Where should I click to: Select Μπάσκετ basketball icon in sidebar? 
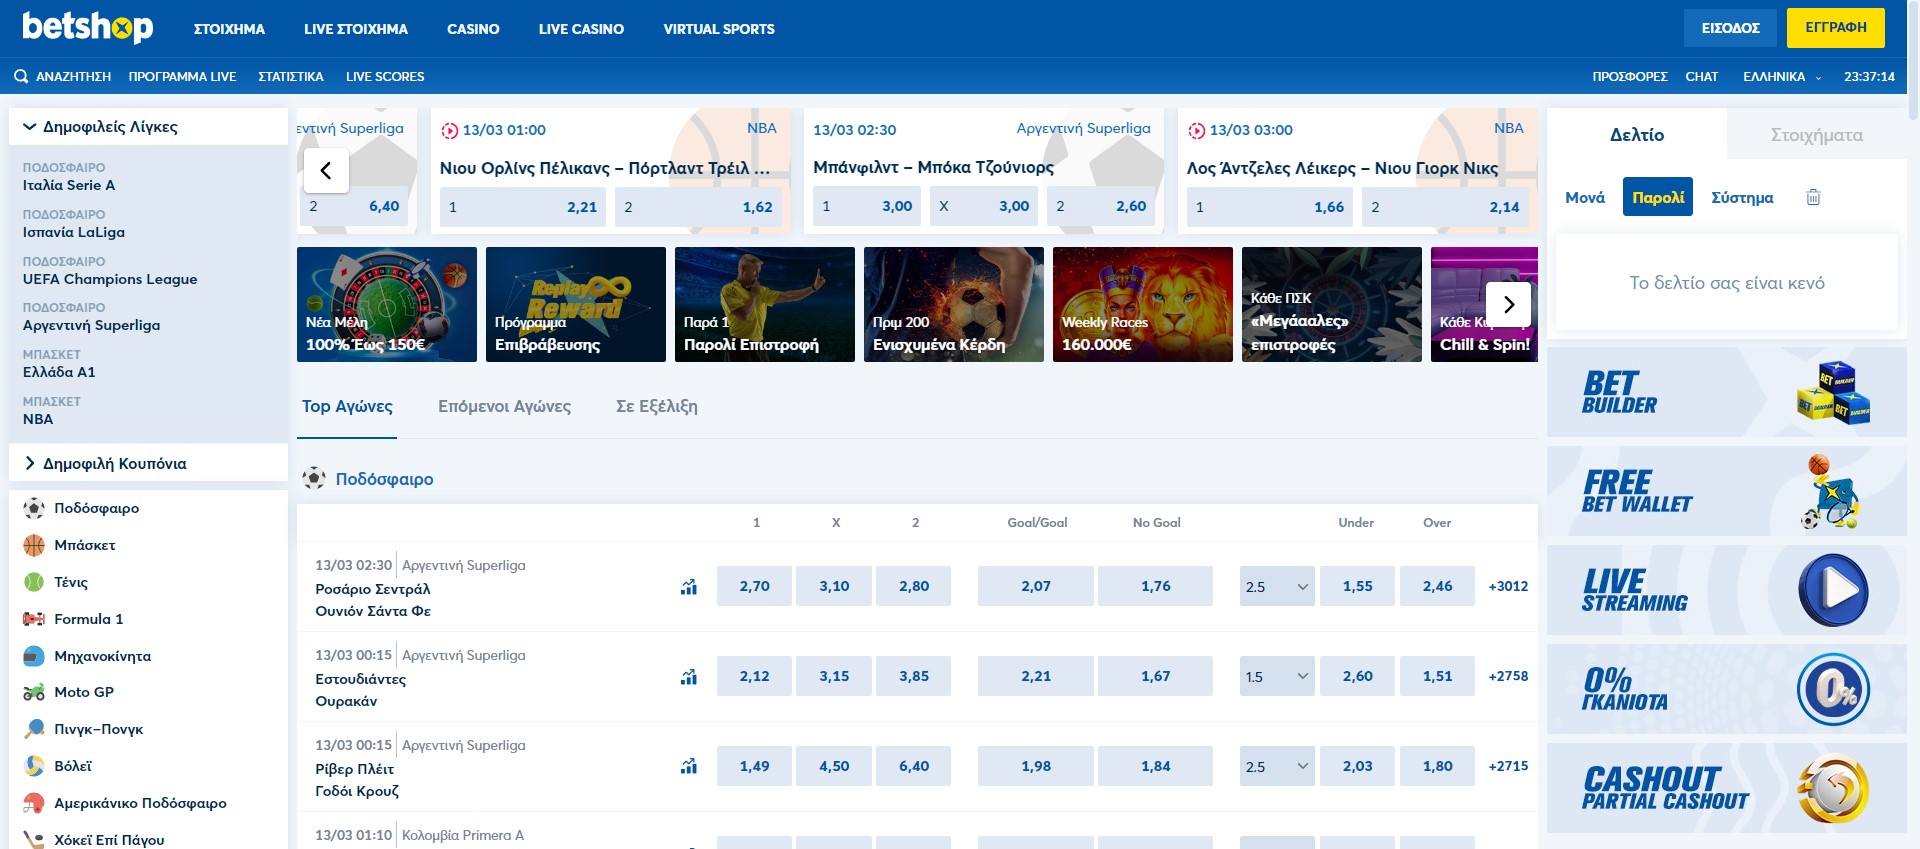tap(34, 545)
